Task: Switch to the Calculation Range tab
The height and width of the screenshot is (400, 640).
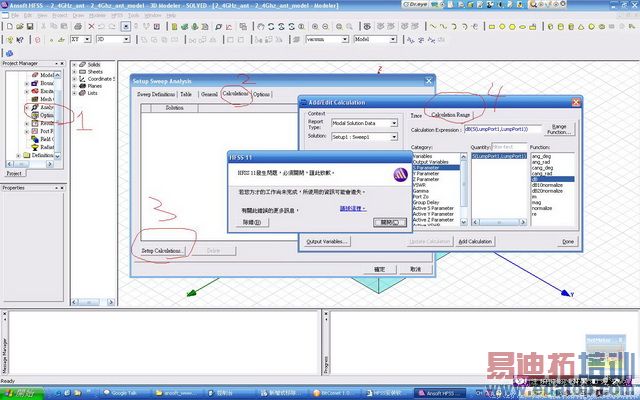Action: tap(451, 115)
